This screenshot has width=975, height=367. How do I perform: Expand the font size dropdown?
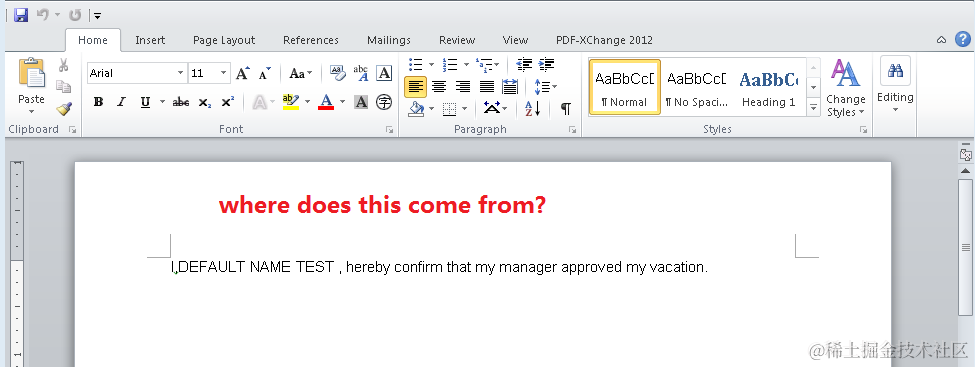click(x=224, y=73)
